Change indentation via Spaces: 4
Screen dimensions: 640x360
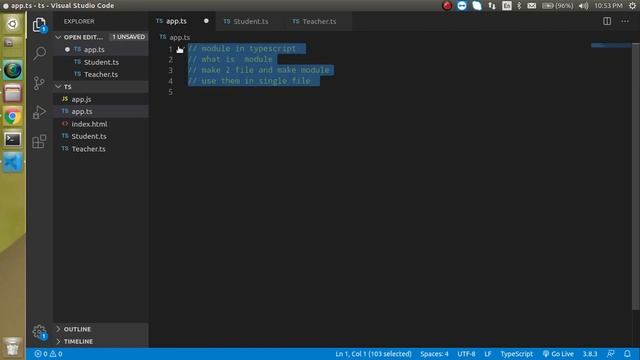click(434, 354)
